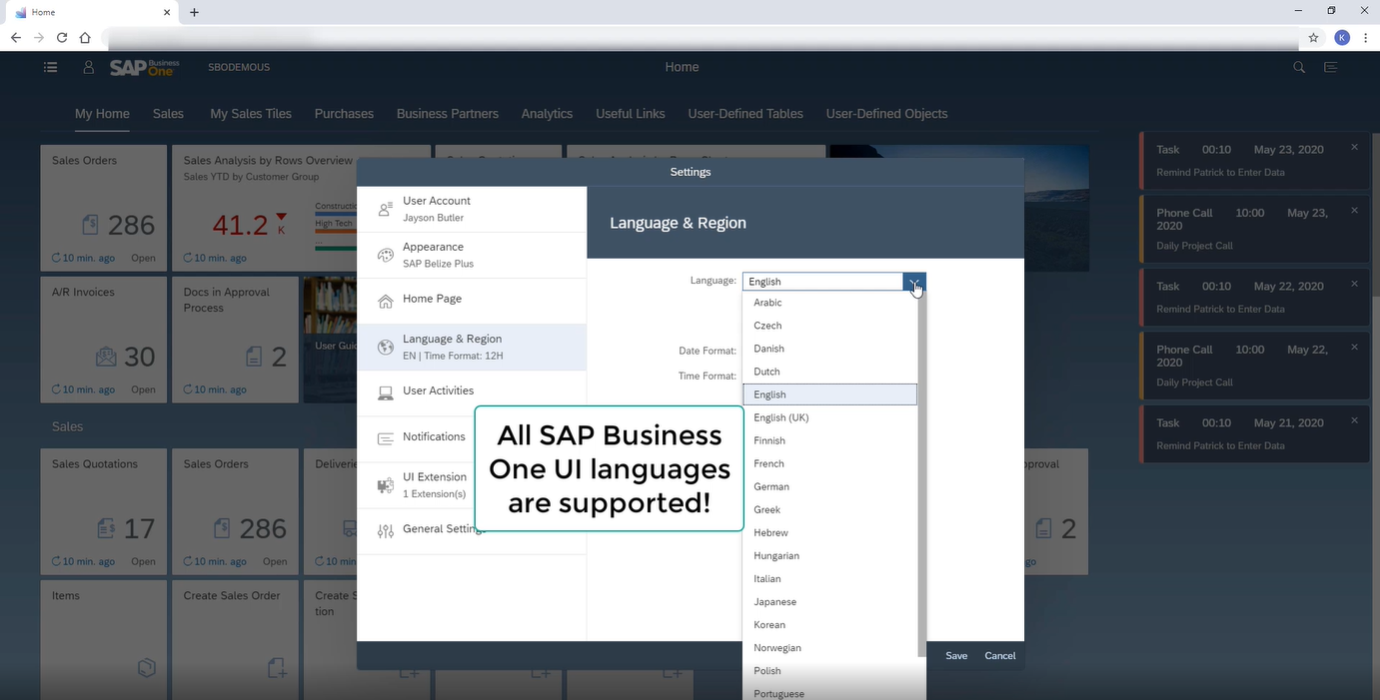1380x700 pixels.
Task: Select Italian language option
Action: tap(830, 578)
